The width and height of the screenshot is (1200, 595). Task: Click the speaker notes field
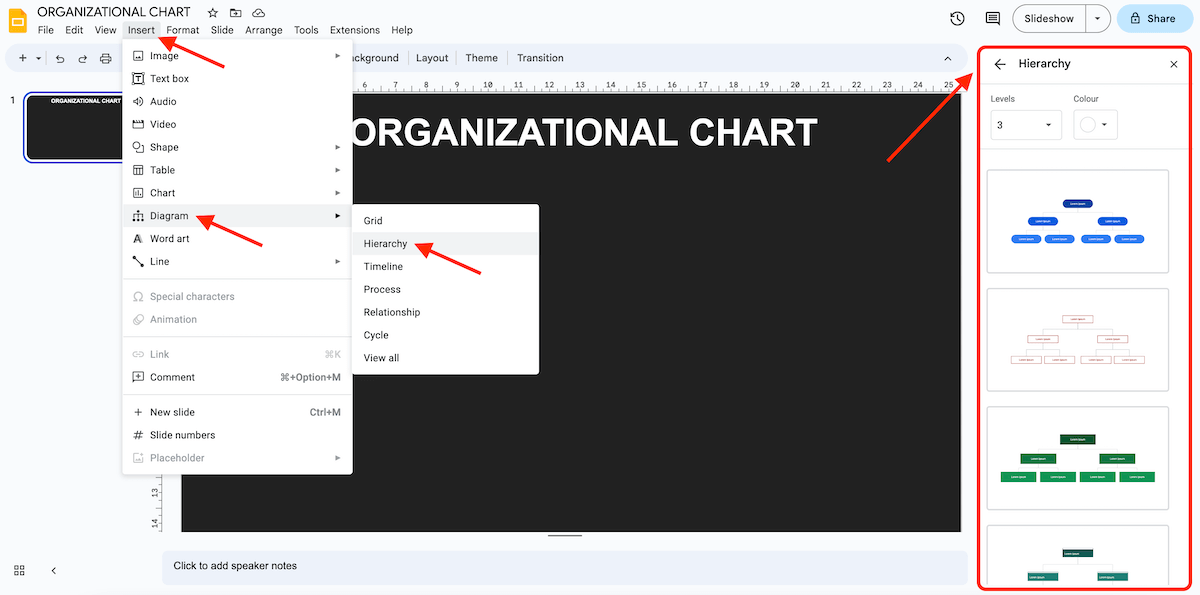(x=564, y=566)
